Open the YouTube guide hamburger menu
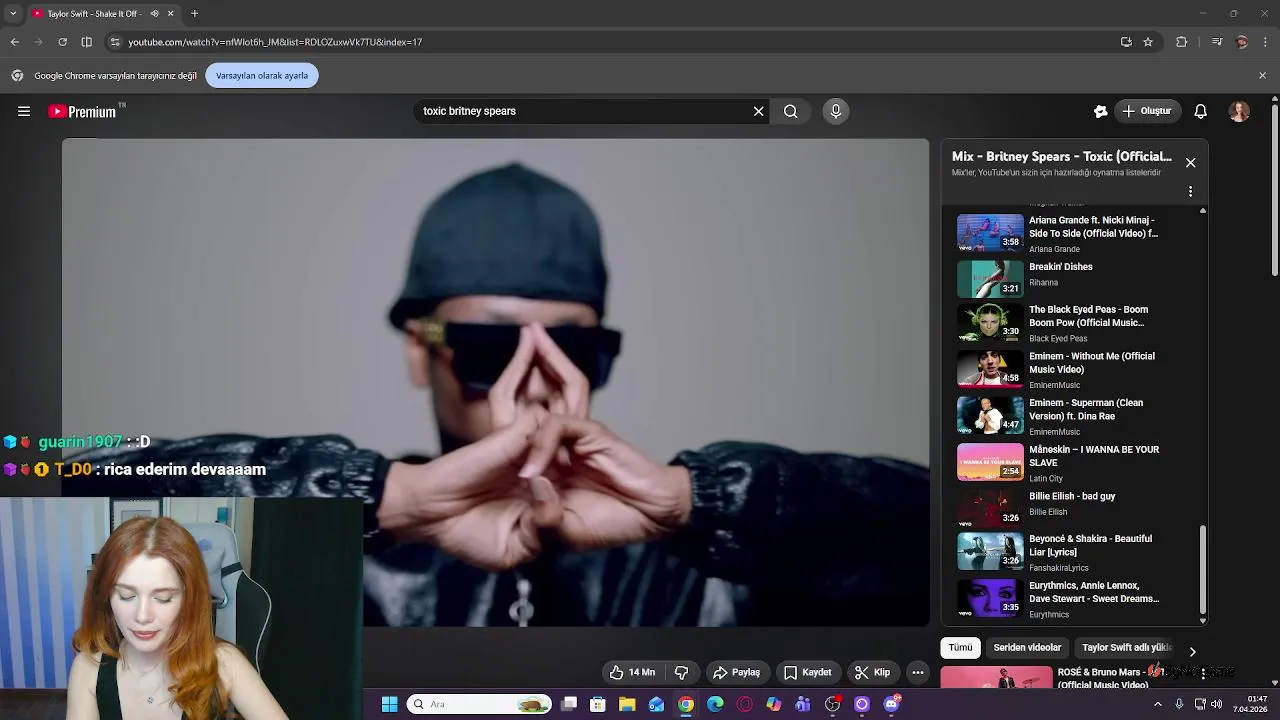1280x720 pixels. click(x=24, y=111)
